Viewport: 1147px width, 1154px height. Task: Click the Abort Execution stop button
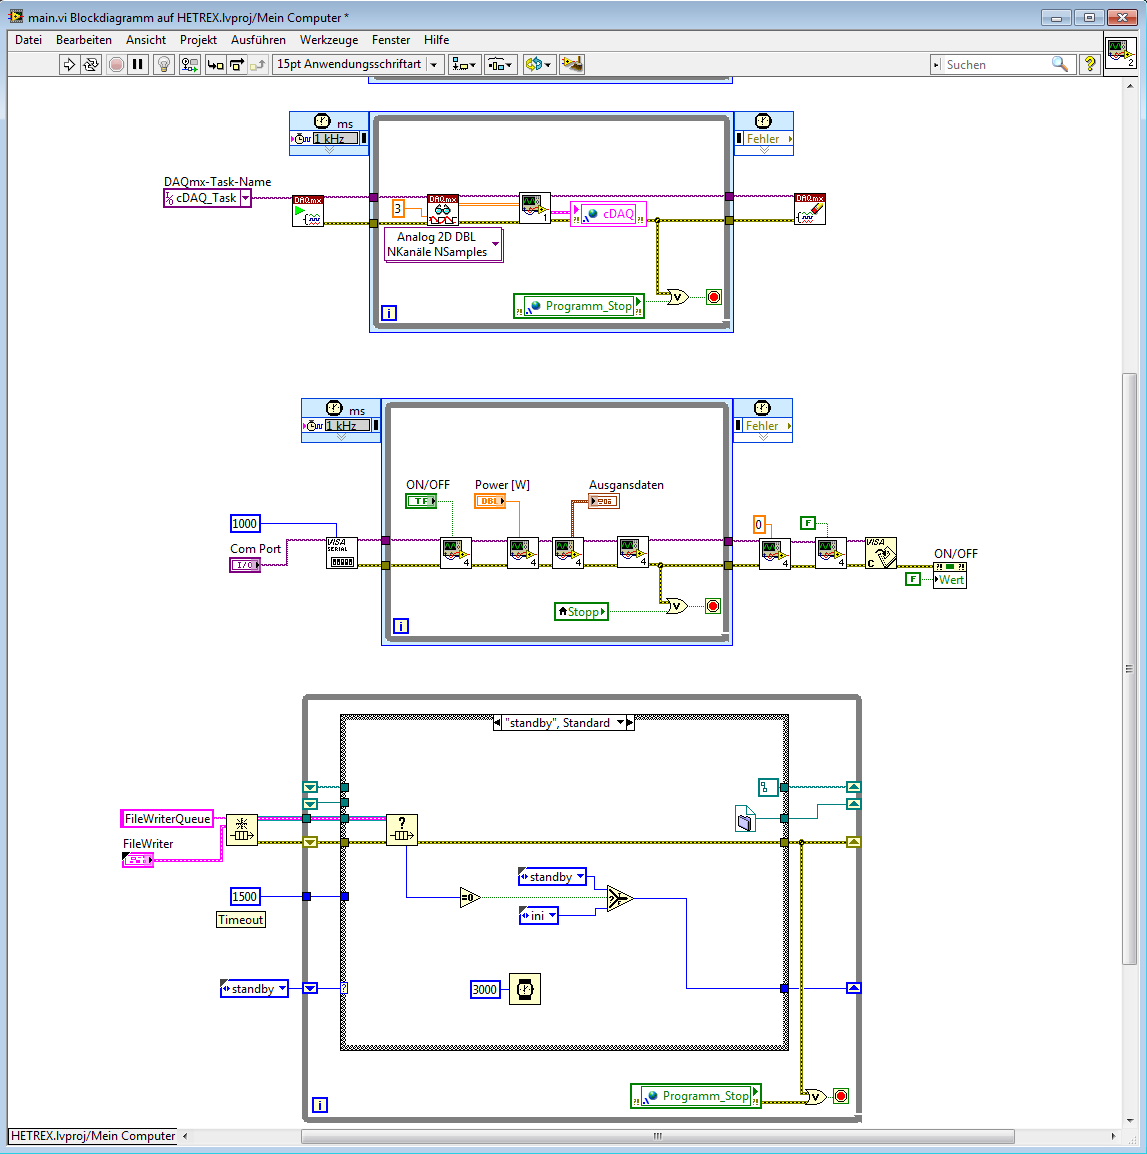point(116,65)
